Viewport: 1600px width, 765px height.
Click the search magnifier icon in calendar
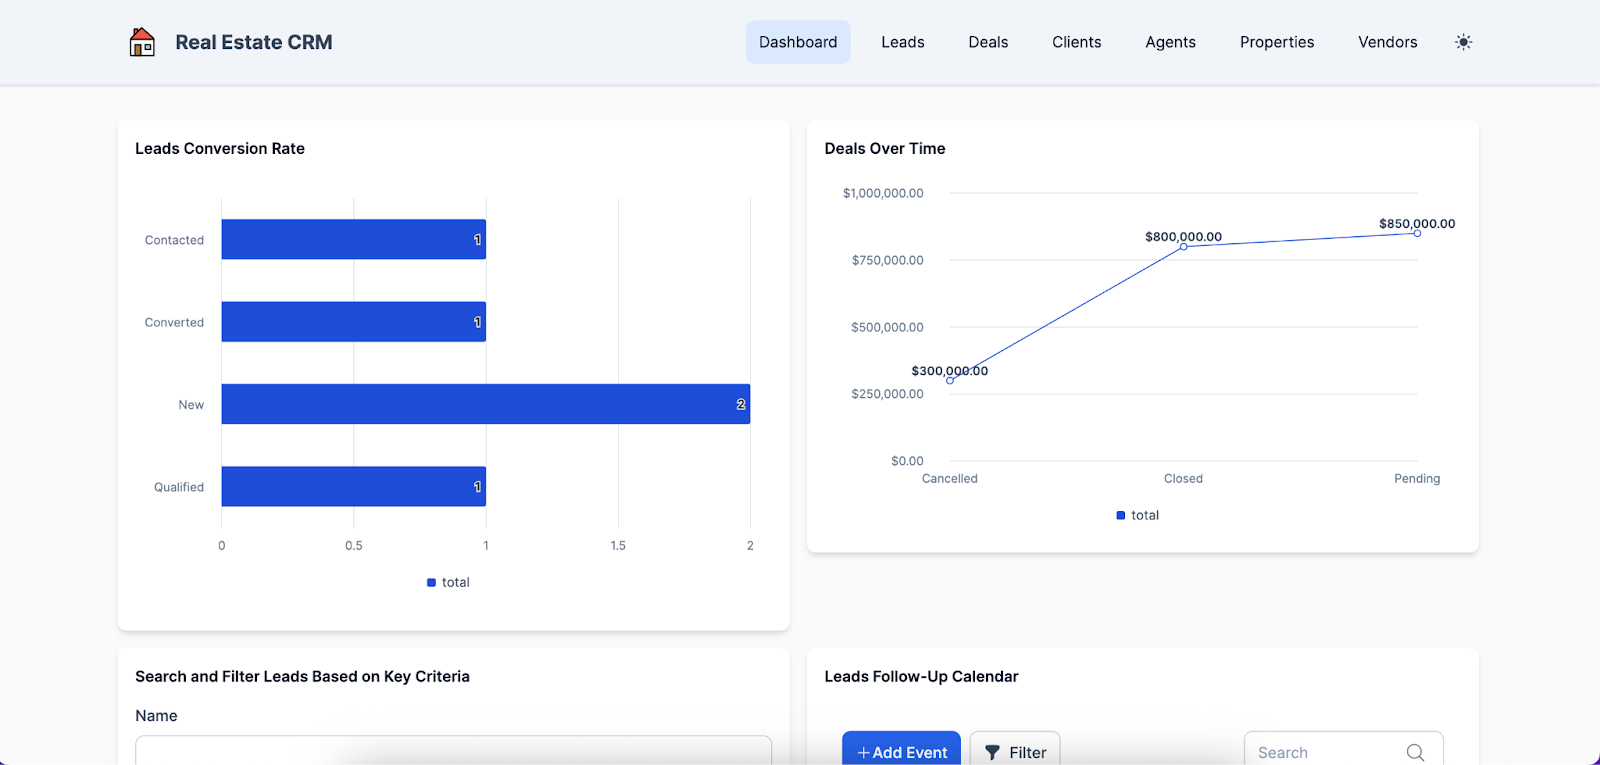point(1415,752)
